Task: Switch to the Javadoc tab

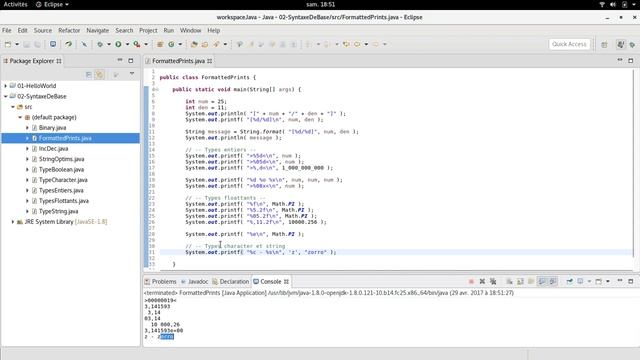Action: coord(195,282)
